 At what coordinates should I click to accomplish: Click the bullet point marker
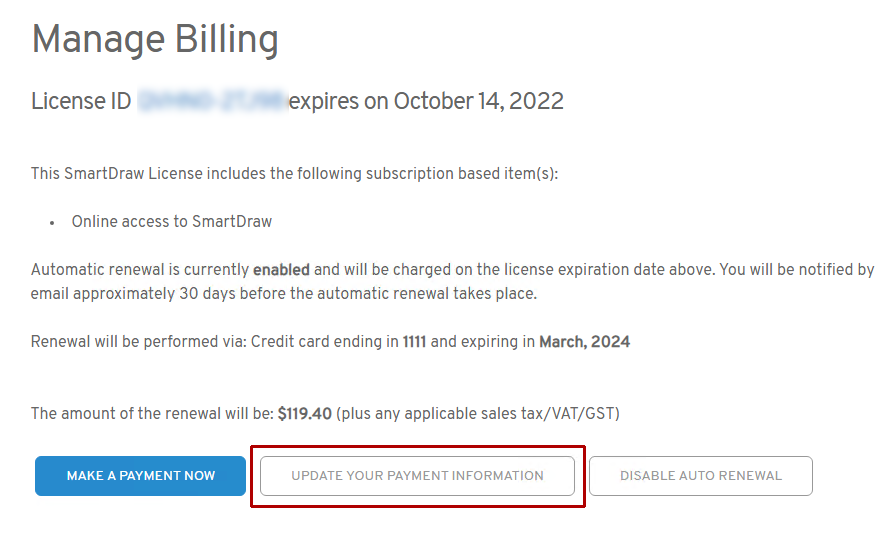pos(52,222)
